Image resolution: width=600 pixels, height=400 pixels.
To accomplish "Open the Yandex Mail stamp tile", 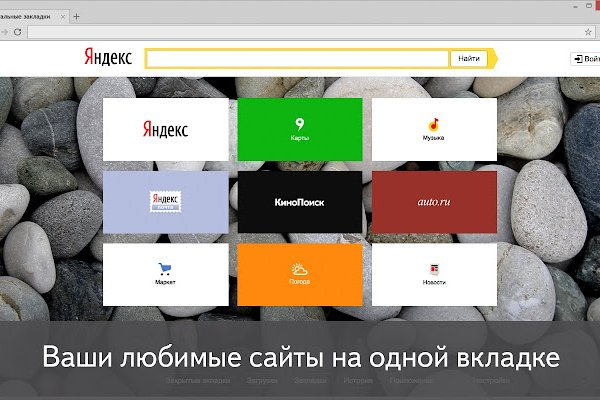I will (x=165, y=201).
